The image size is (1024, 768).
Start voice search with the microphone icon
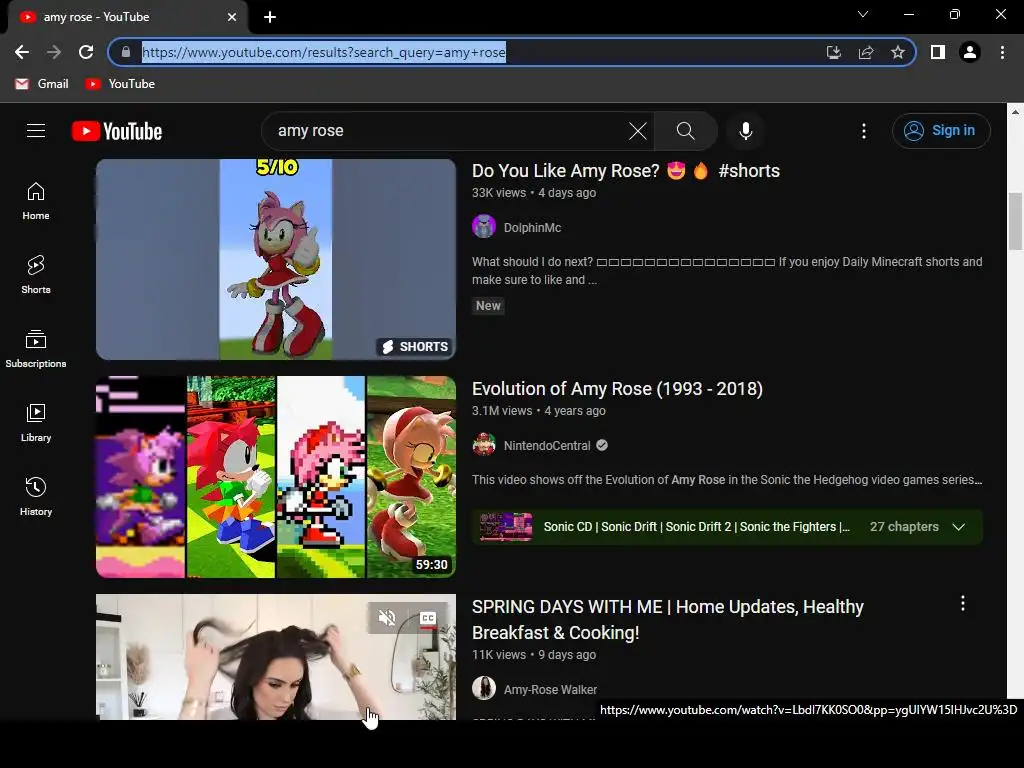745,131
